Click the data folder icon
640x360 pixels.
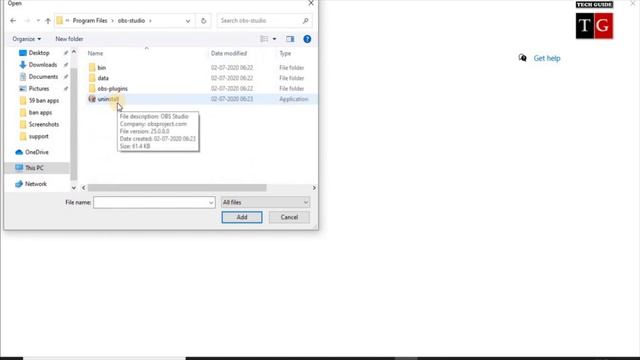pyautogui.click(x=92, y=78)
